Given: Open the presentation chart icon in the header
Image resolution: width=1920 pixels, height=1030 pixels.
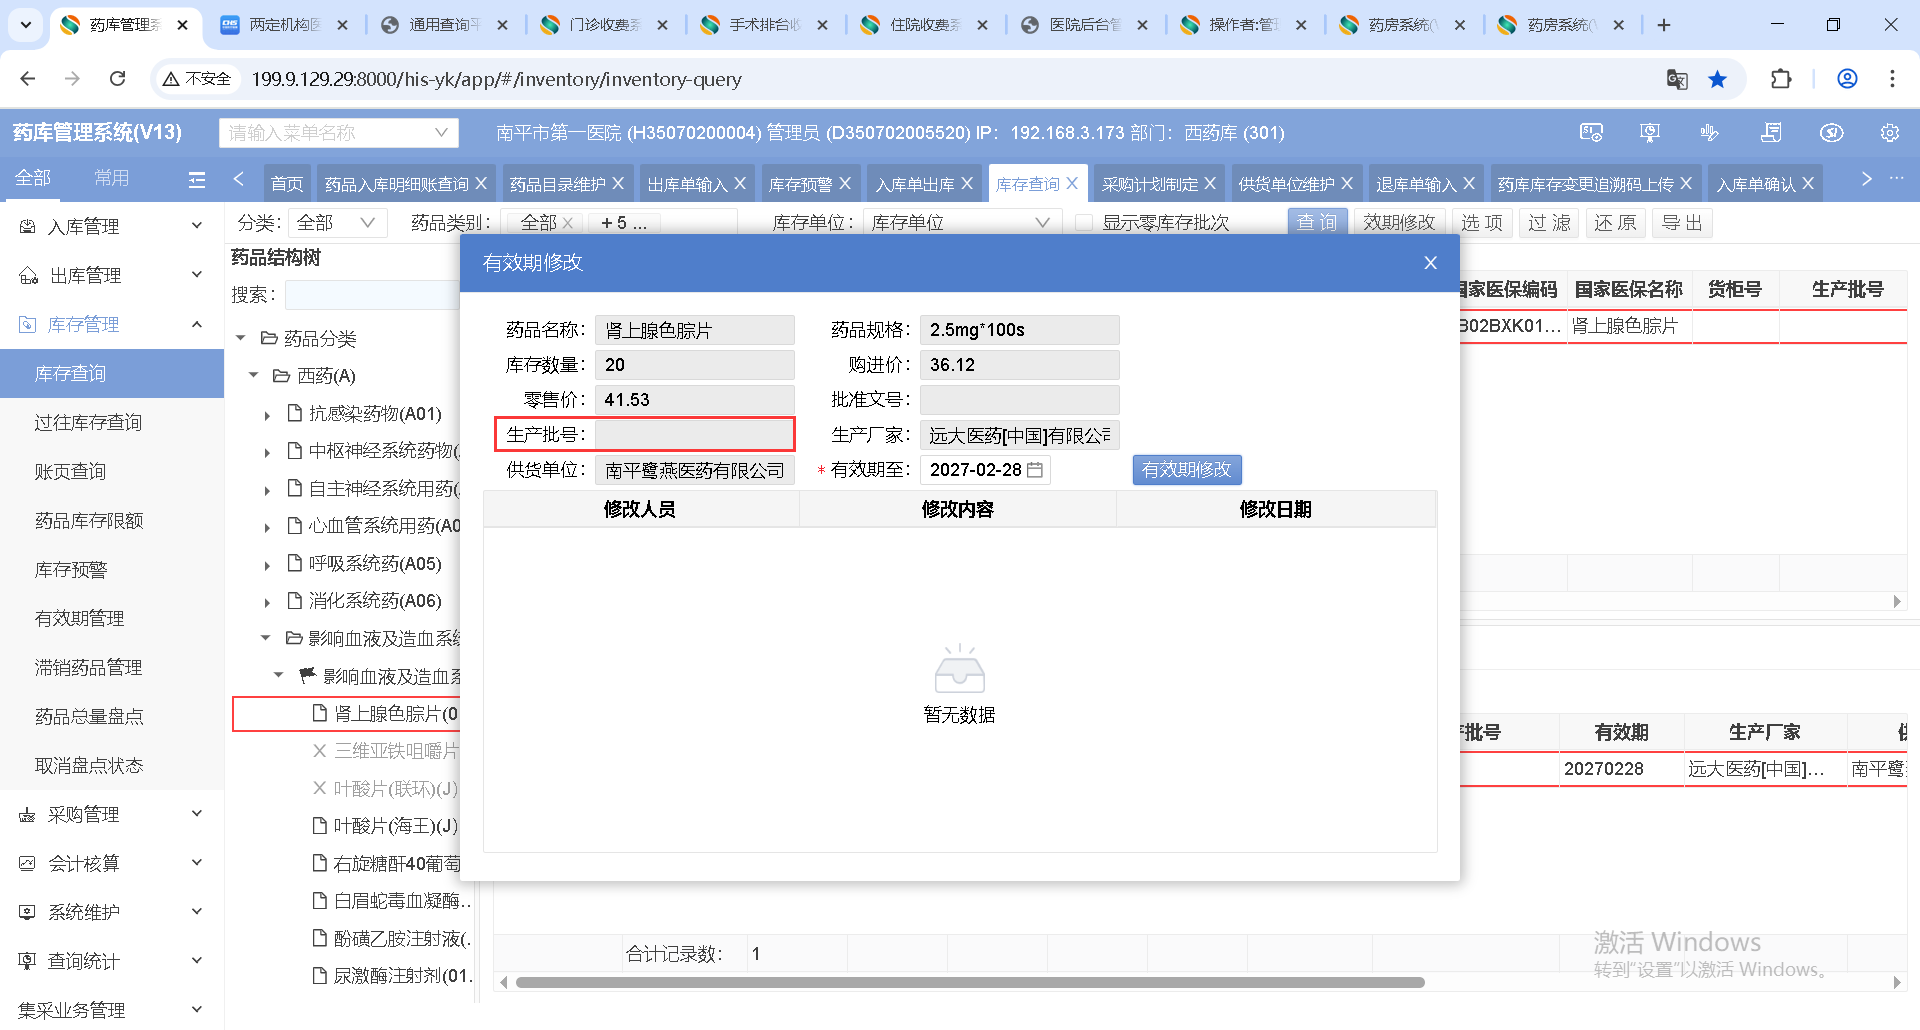Looking at the screenshot, I should click(1650, 133).
